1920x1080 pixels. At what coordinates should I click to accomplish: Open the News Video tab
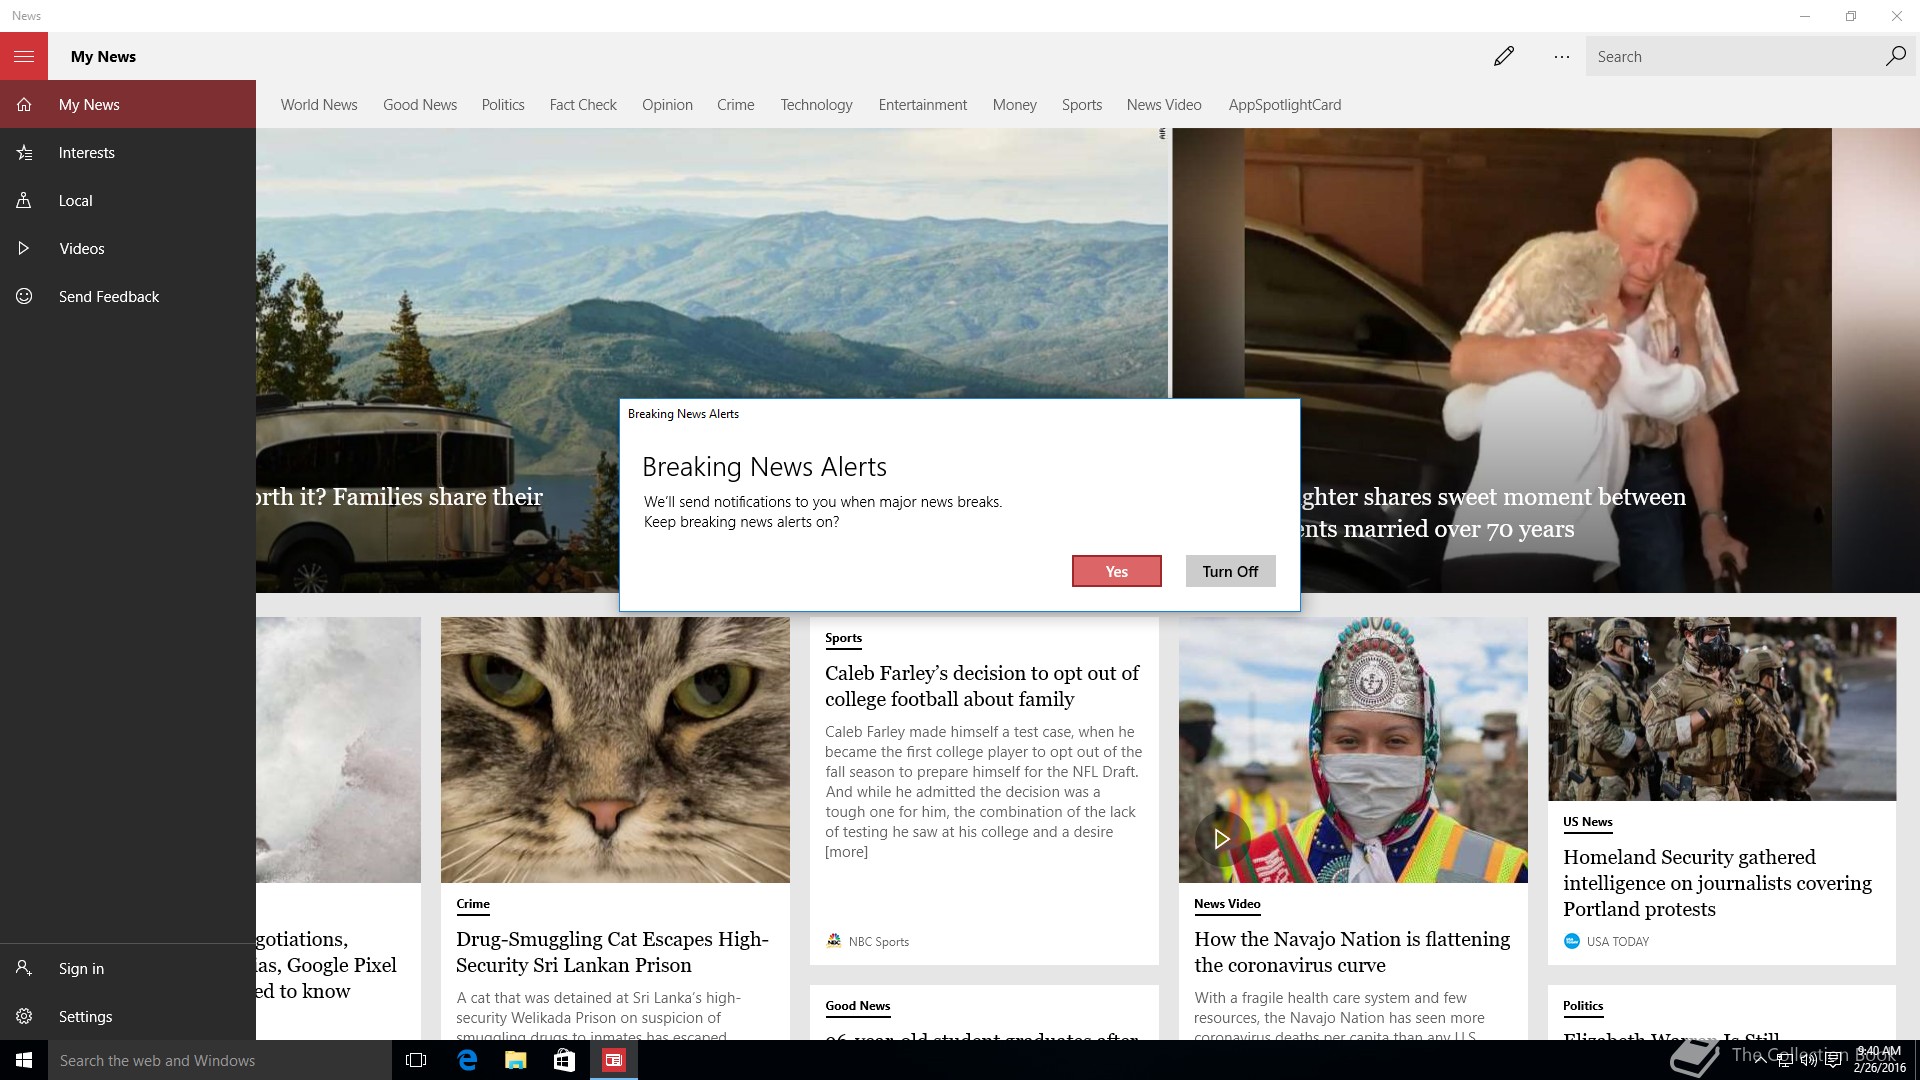[1164, 104]
